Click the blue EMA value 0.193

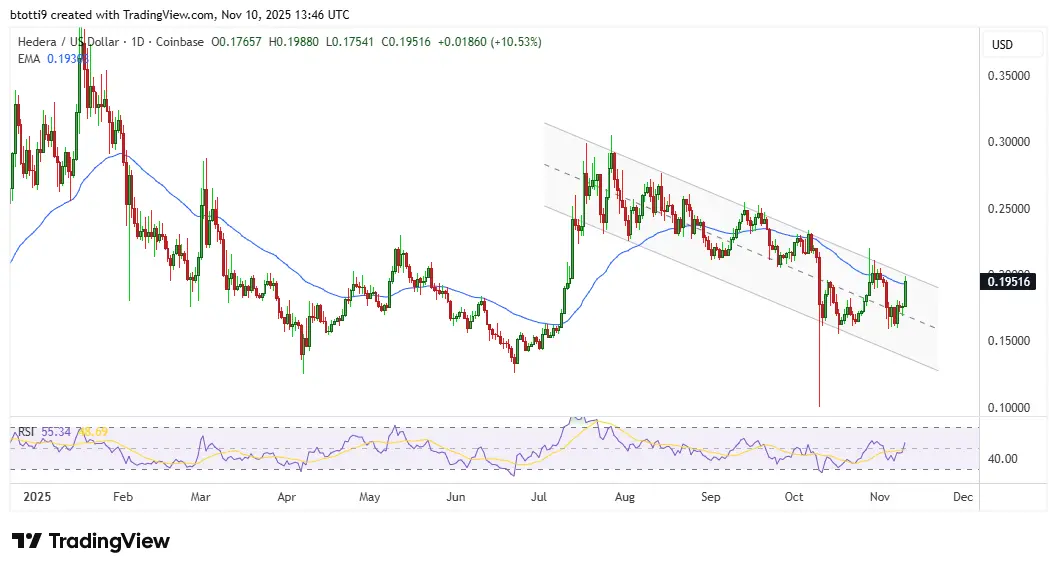coord(67,59)
